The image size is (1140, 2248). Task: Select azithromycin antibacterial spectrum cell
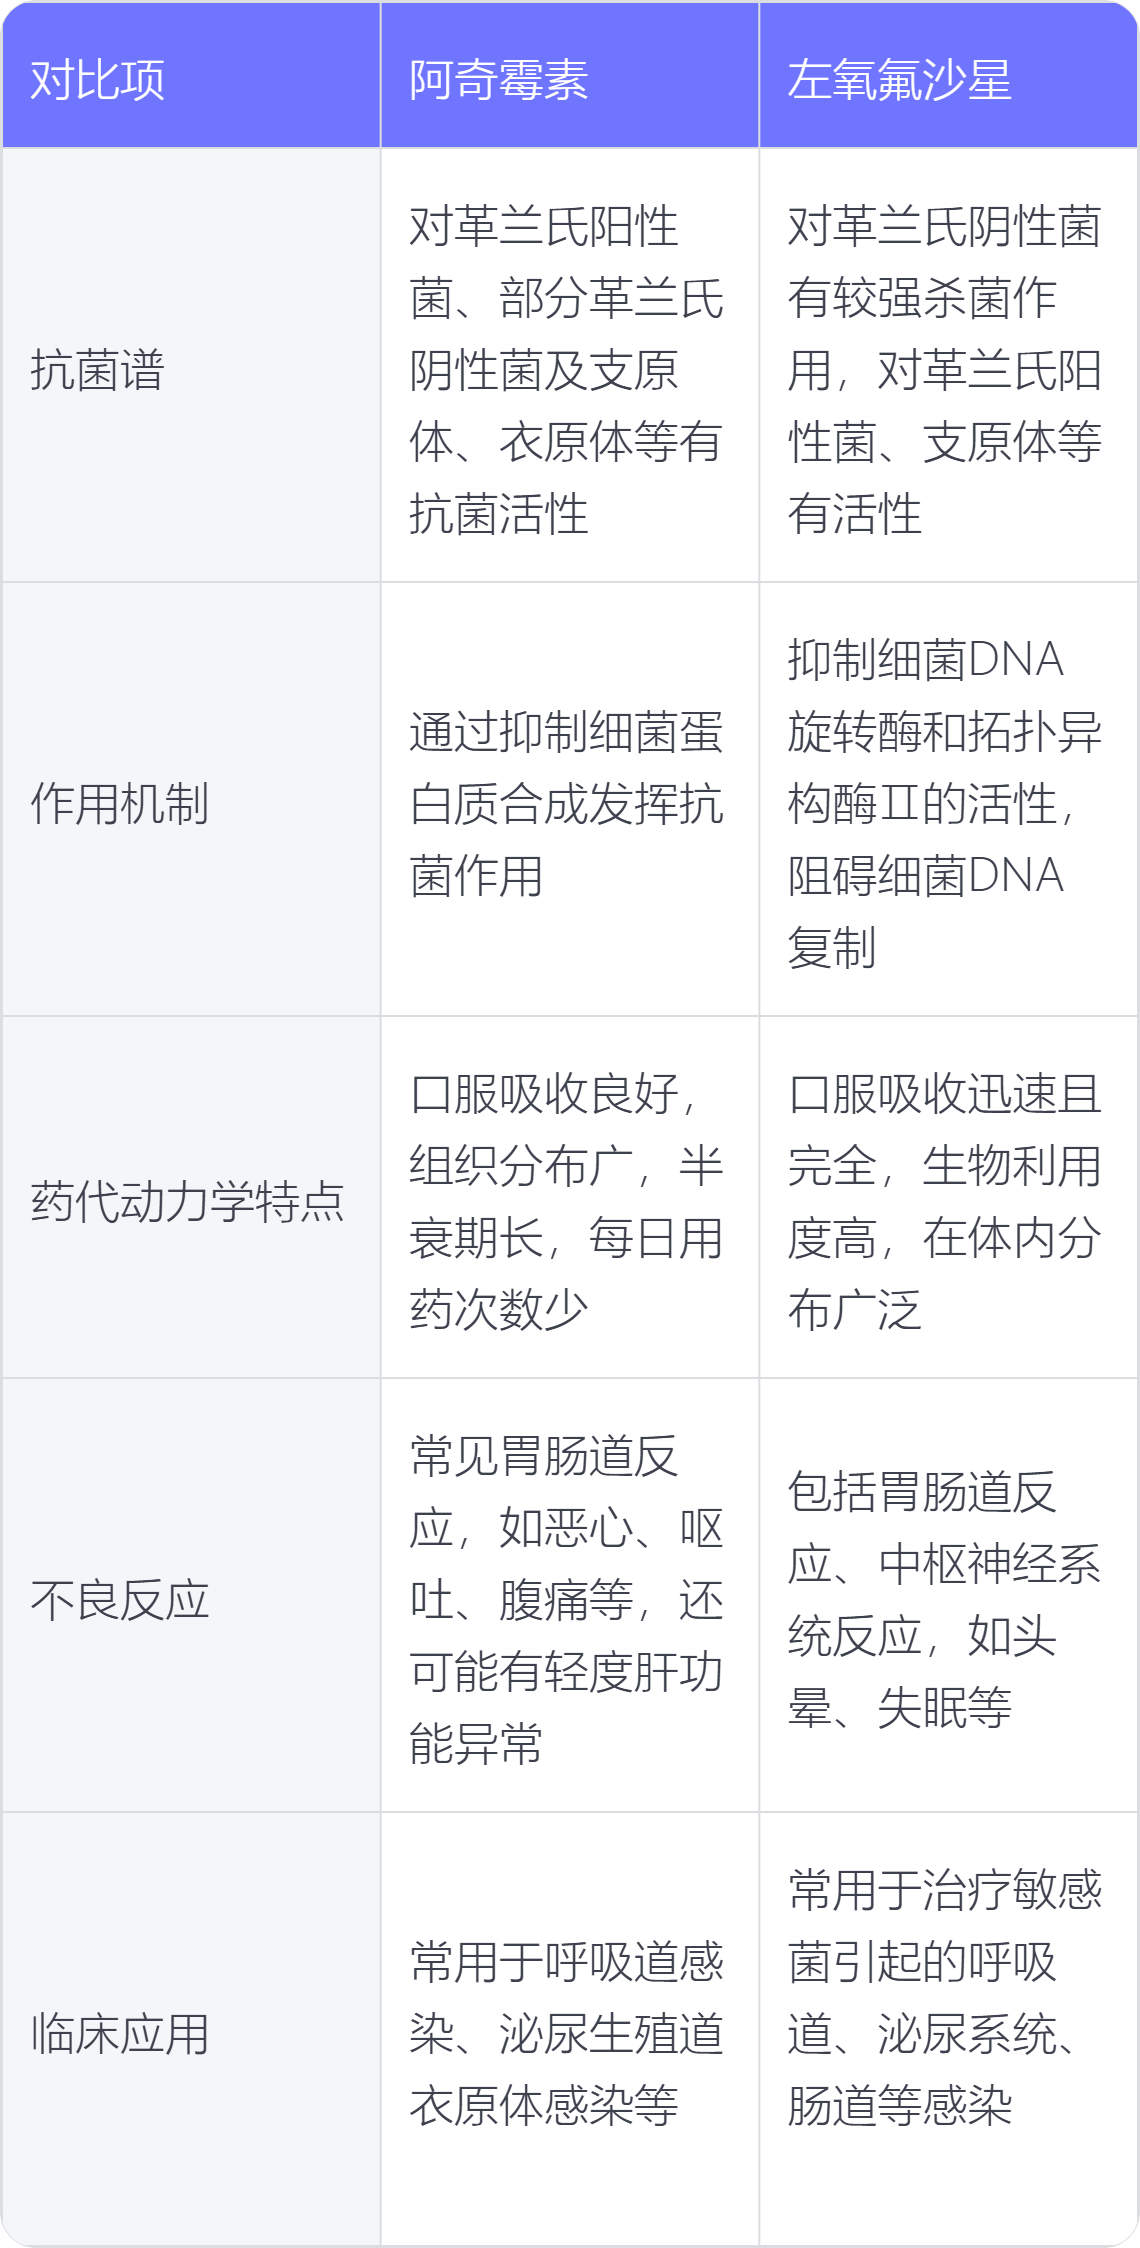[x=570, y=366]
